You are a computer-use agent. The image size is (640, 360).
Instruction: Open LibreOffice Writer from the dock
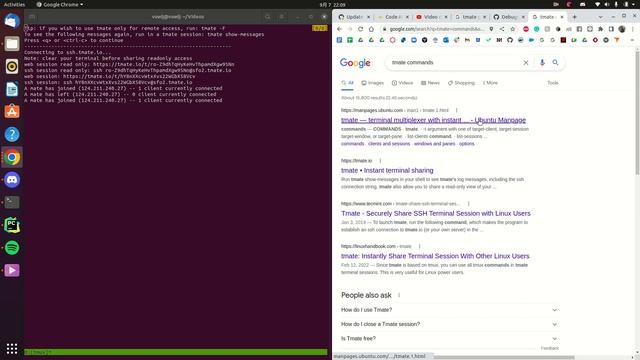[x=12, y=89]
